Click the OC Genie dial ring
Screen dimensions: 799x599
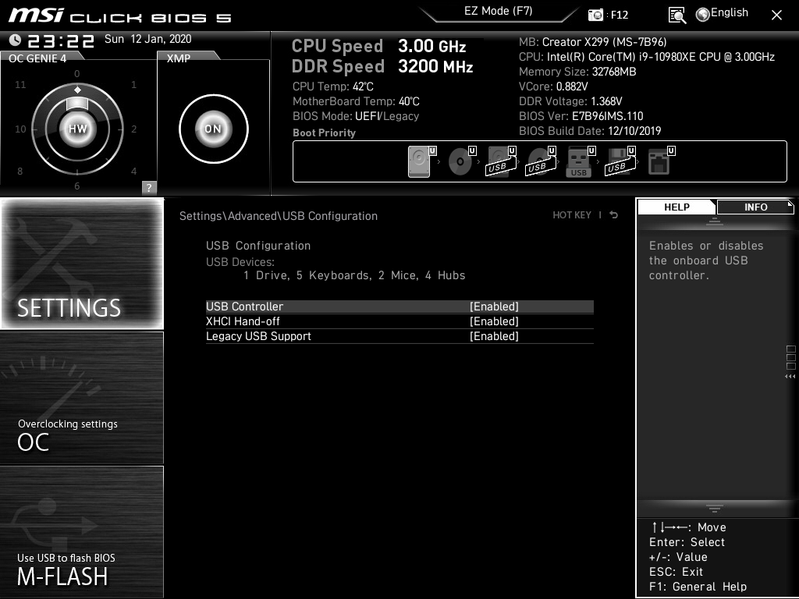tap(77, 129)
